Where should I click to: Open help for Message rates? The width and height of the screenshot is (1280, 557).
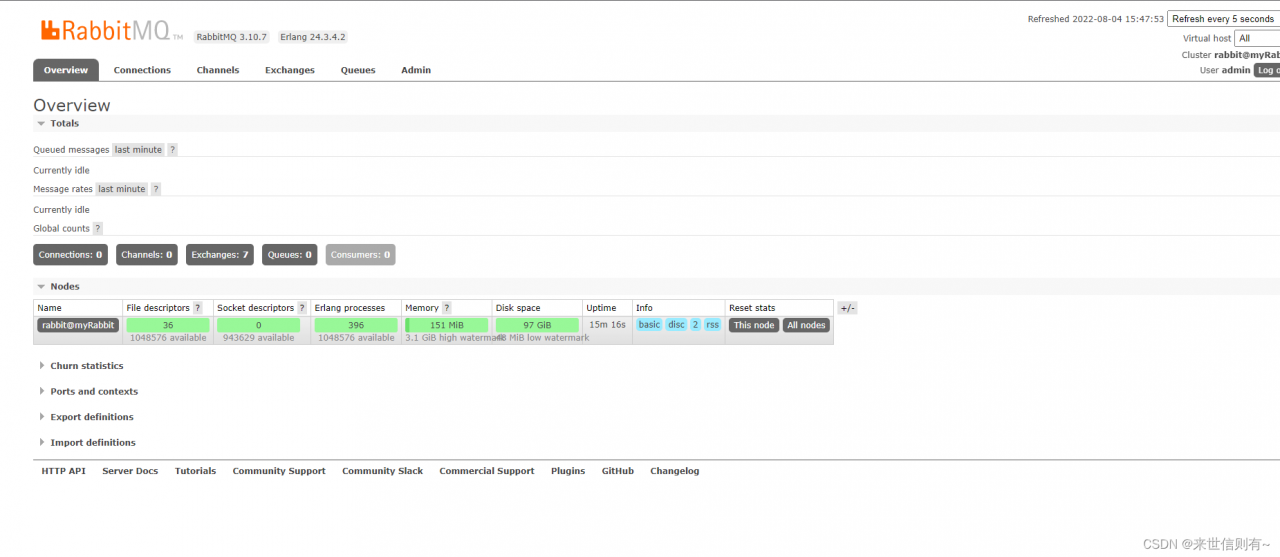[156, 189]
